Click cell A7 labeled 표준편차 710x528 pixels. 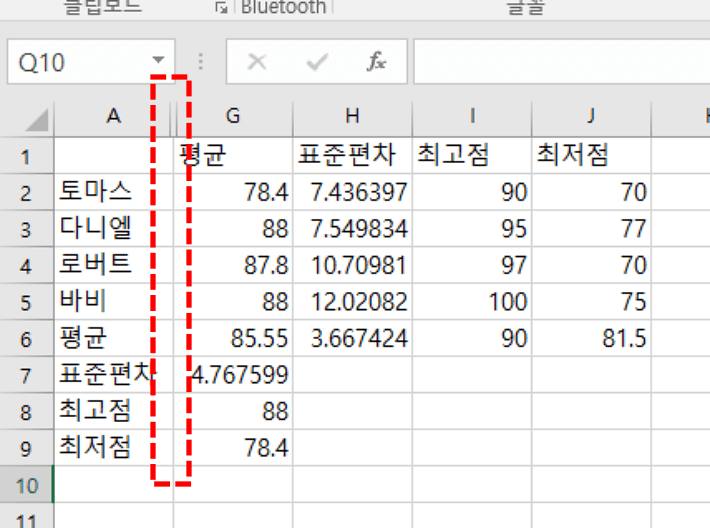tap(113, 375)
